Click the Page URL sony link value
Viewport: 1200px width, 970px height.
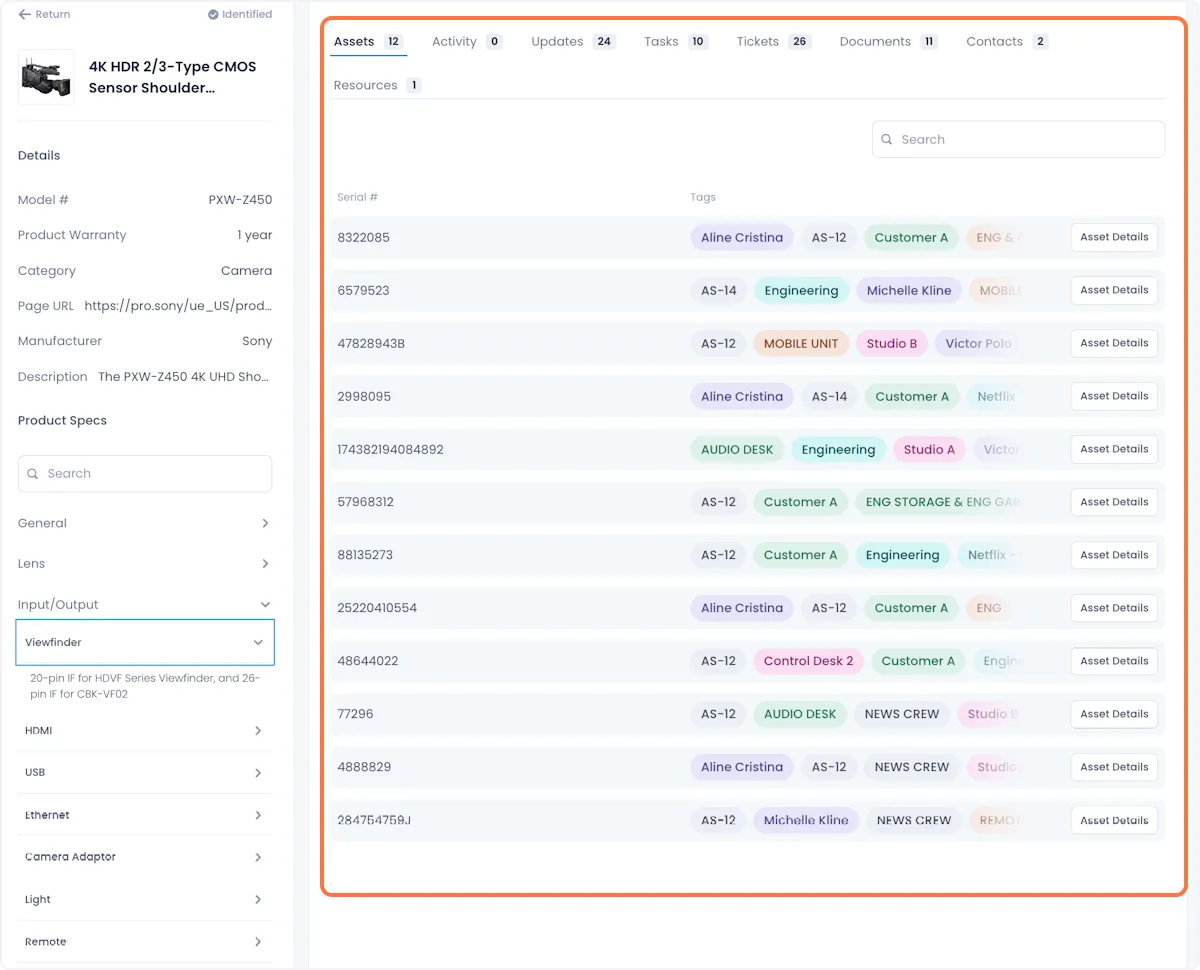click(178, 306)
